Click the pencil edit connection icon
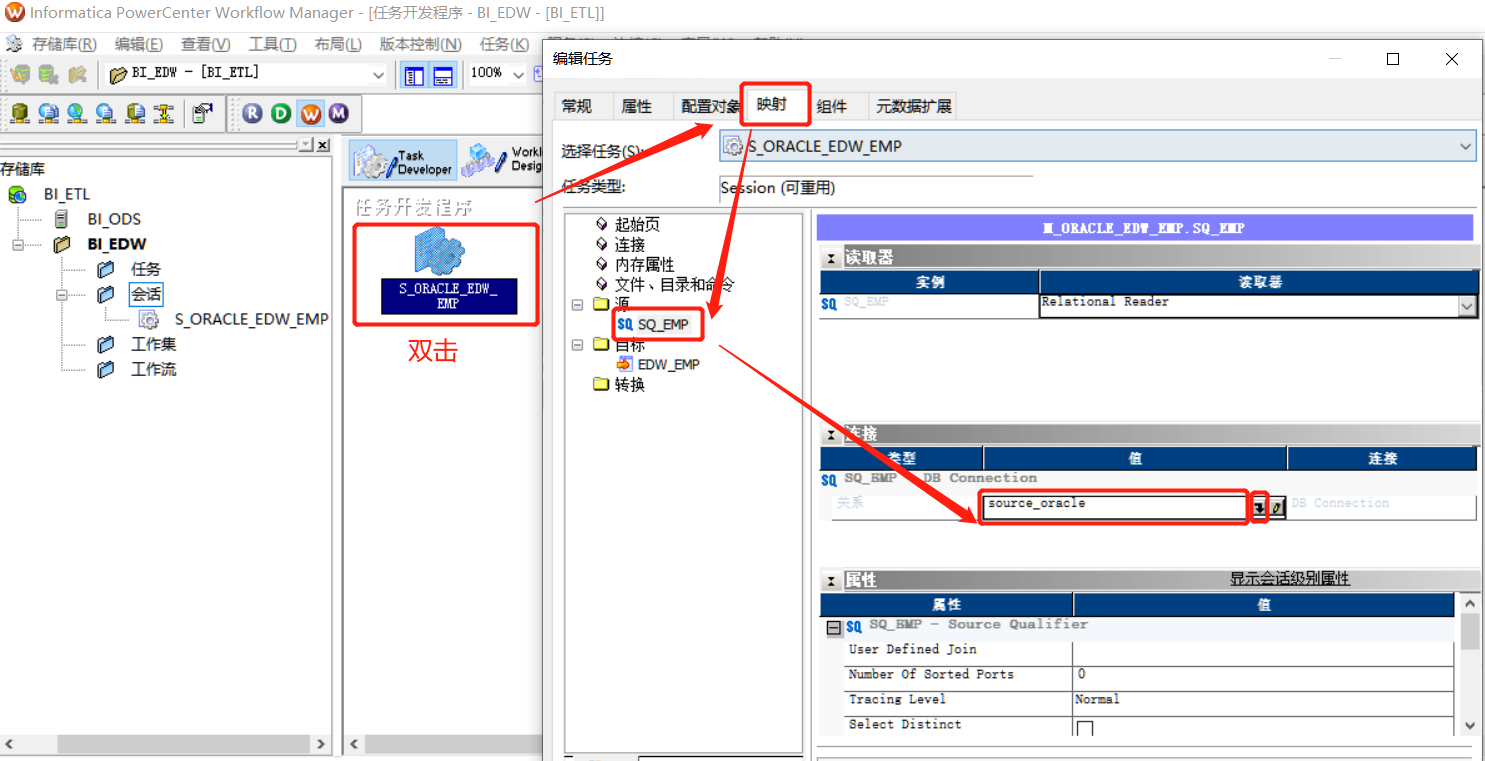 coord(1277,508)
